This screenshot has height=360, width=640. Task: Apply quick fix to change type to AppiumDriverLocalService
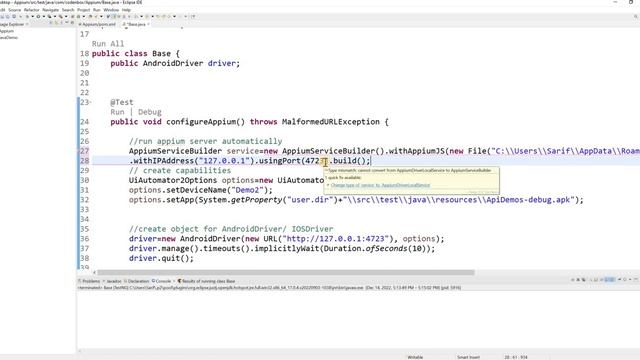(380, 185)
